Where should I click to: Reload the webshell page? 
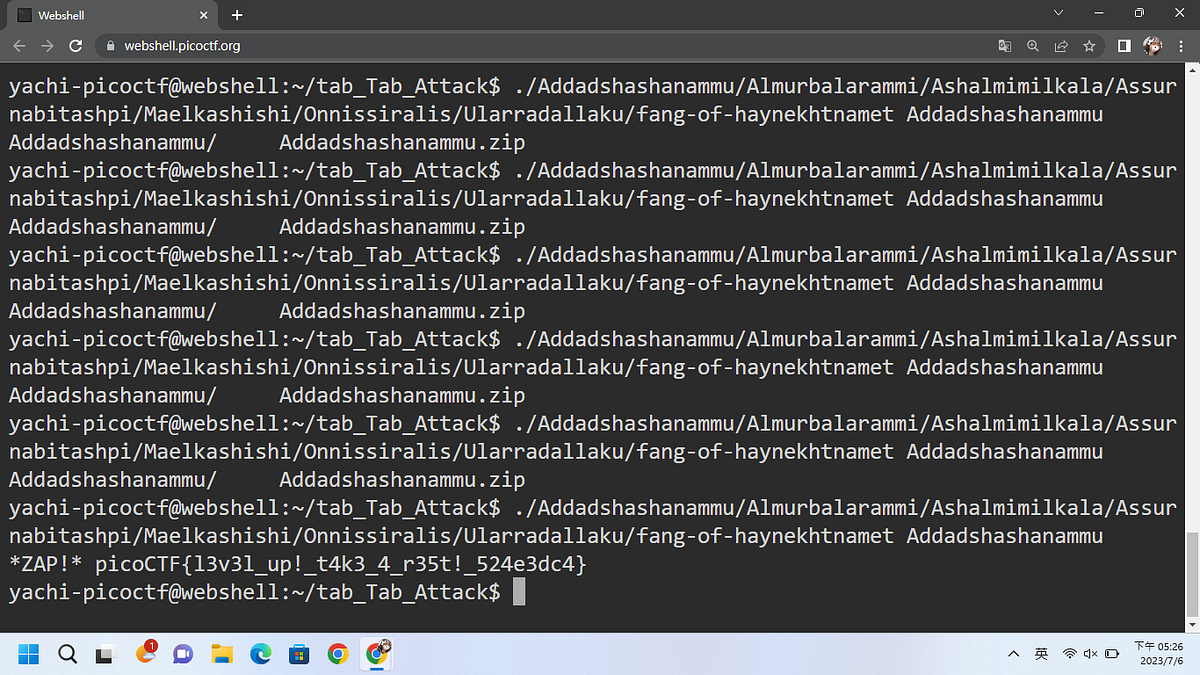pyautogui.click(x=76, y=45)
